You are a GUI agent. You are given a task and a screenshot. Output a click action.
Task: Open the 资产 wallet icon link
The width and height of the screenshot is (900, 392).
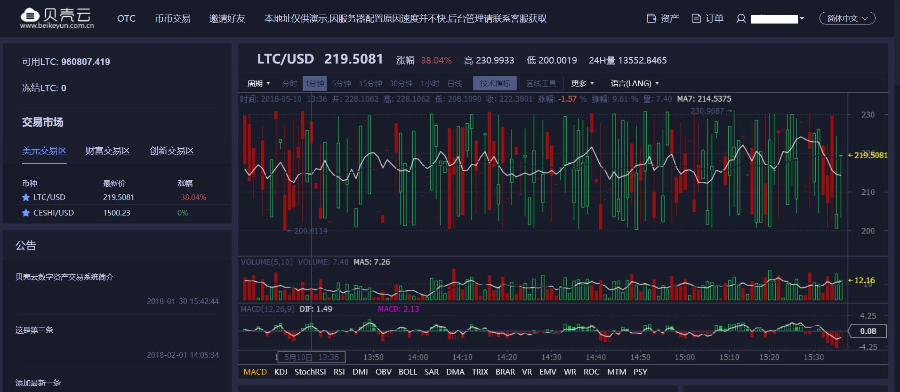tap(651, 18)
